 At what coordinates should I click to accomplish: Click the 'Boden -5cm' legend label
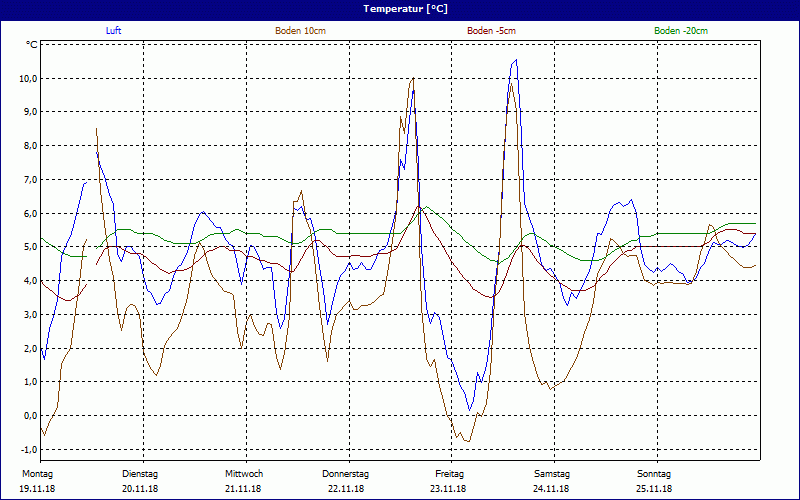(491, 31)
